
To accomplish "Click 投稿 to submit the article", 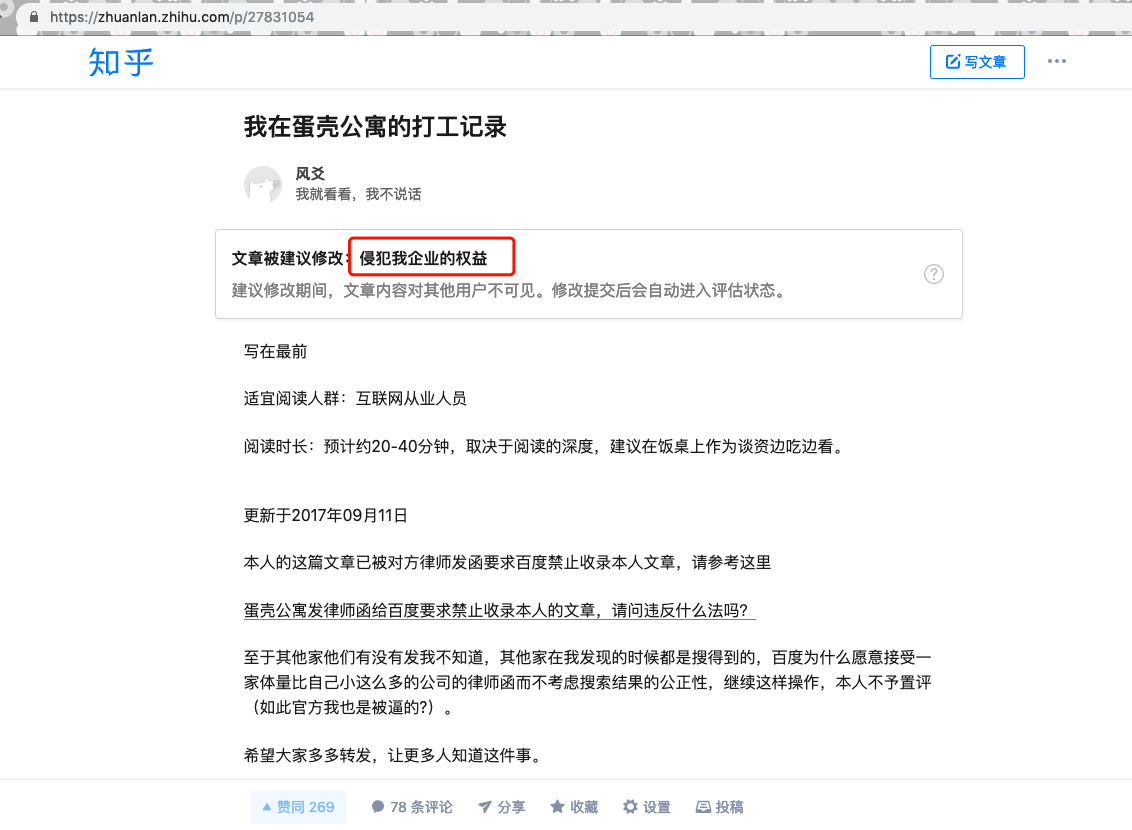I will [720, 807].
